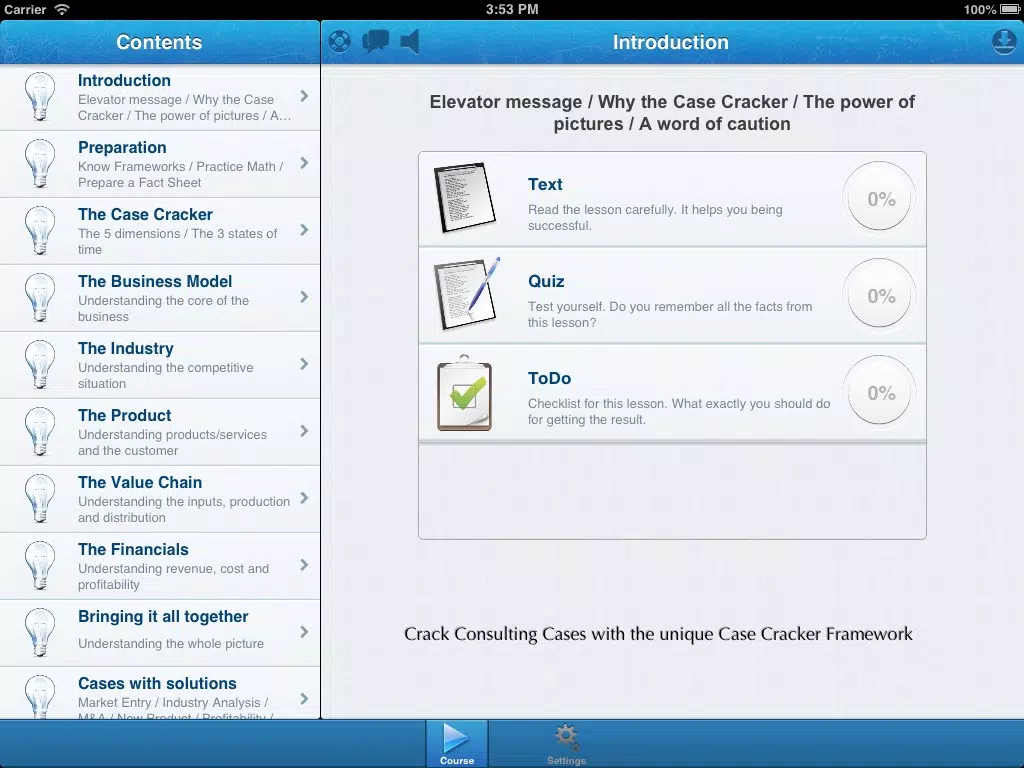Viewport: 1024px width, 768px height.
Task: Expand The Product chevron
Action: pos(304,431)
